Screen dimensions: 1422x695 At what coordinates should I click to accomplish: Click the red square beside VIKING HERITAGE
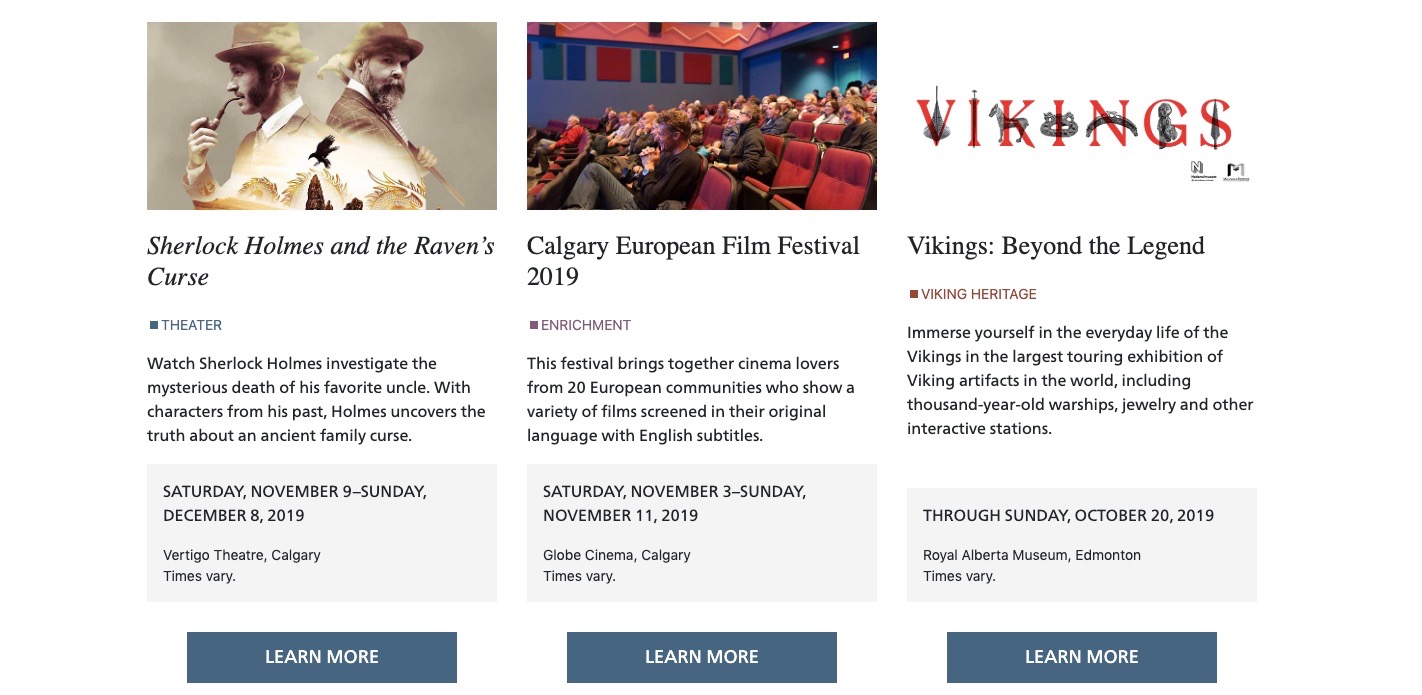pos(914,294)
